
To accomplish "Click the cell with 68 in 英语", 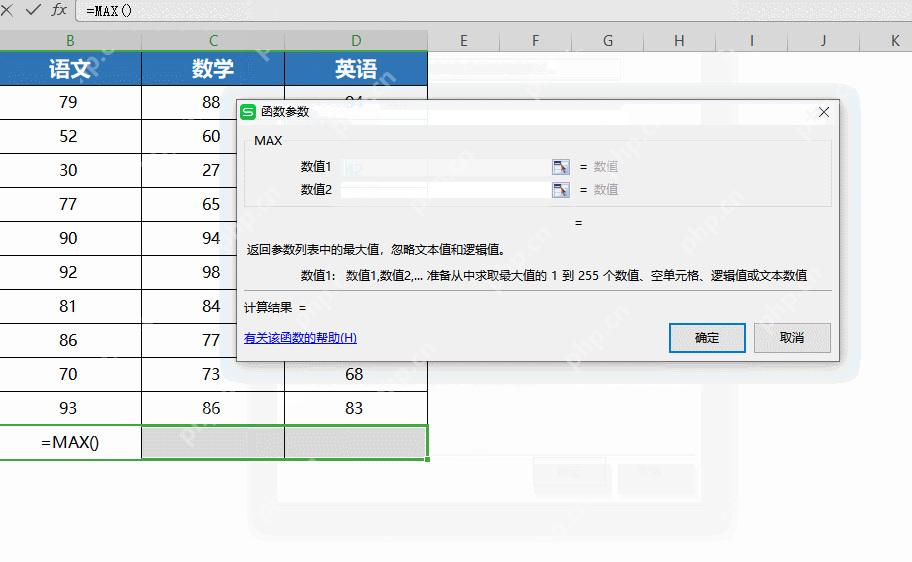I will click(x=356, y=376).
